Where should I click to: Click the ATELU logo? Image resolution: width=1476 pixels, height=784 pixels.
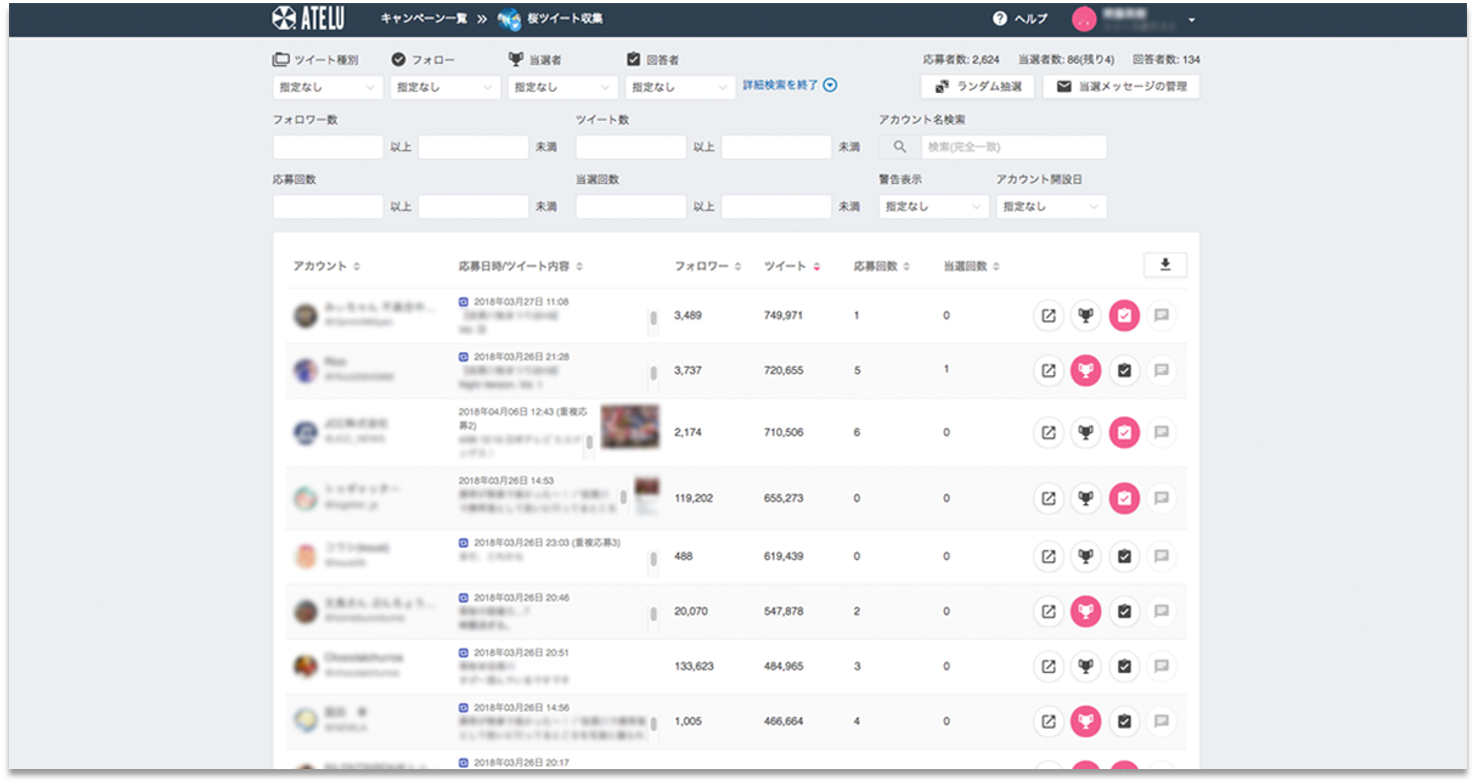(x=309, y=19)
